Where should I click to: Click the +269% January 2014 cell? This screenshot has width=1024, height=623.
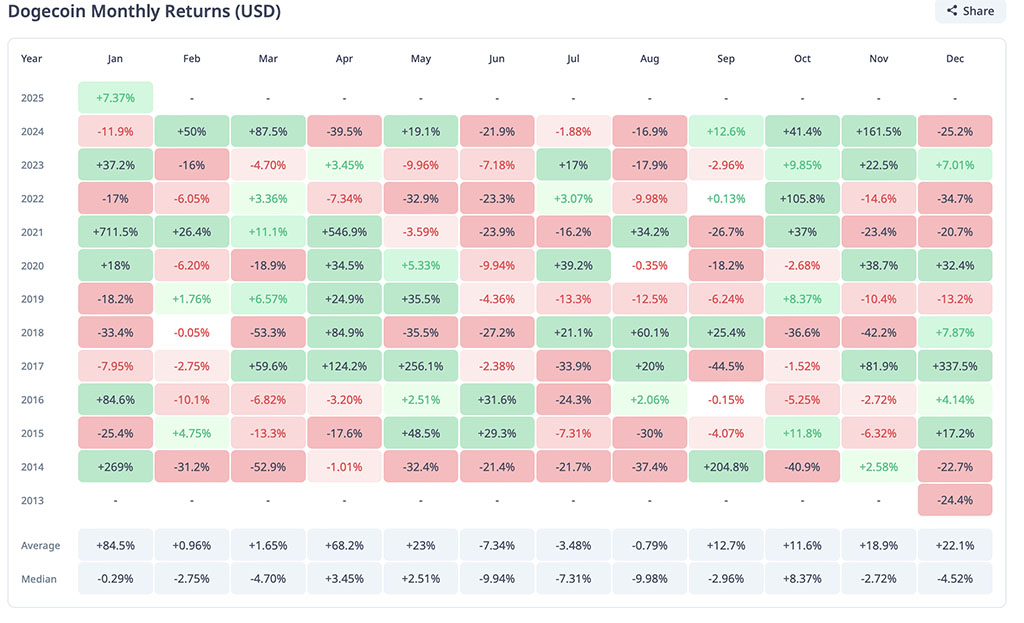(x=115, y=466)
